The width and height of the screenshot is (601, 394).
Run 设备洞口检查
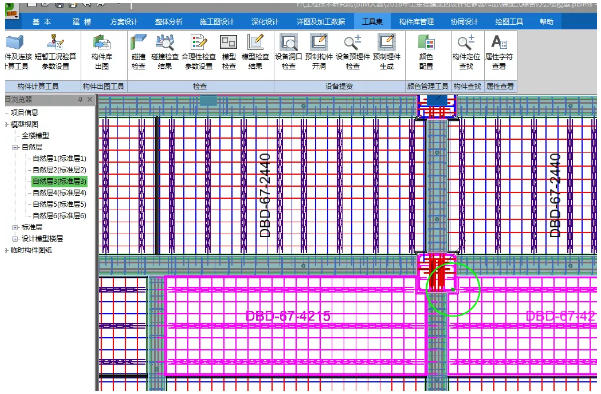coord(289,52)
